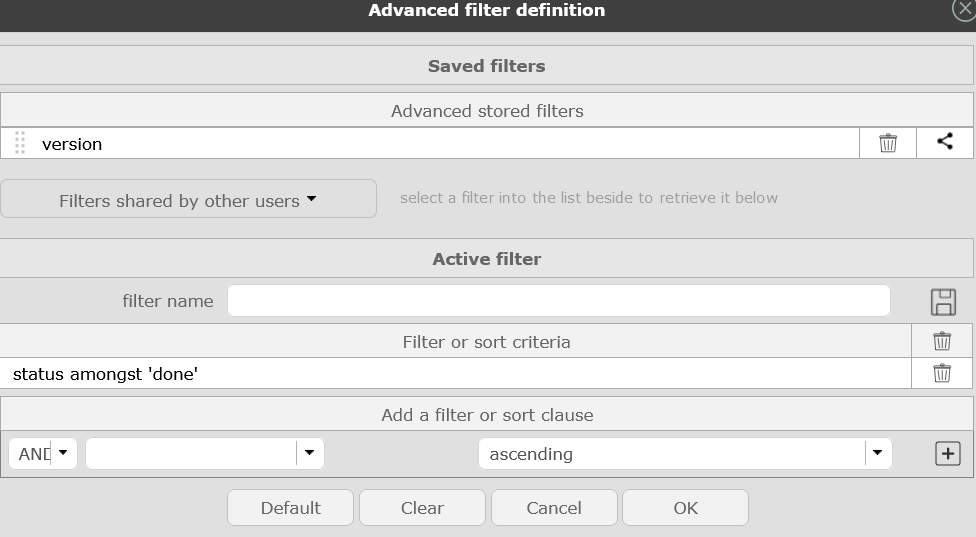This screenshot has height=537, width=976.
Task: Close the Advanced filter definition dialog
Action: [965, 8]
